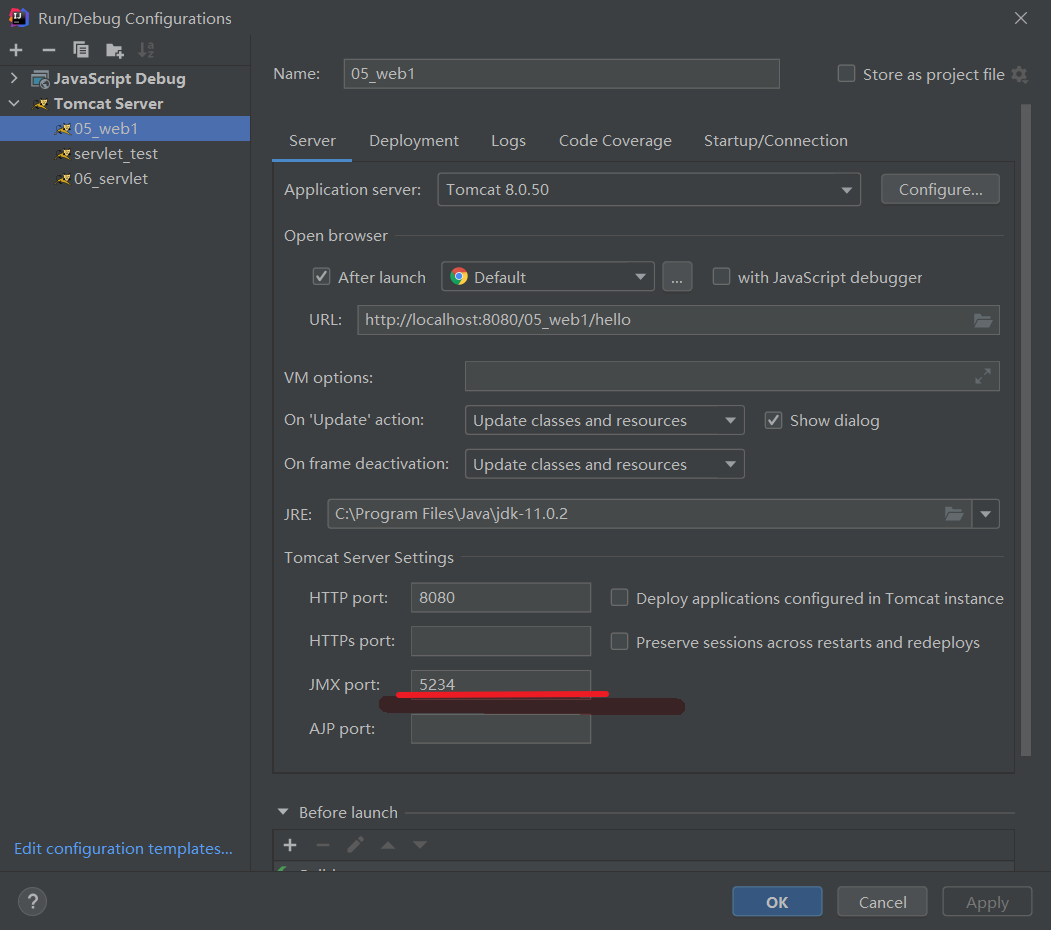Create a new configuration folder
The width and height of the screenshot is (1051, 930).
click(115, 50)
